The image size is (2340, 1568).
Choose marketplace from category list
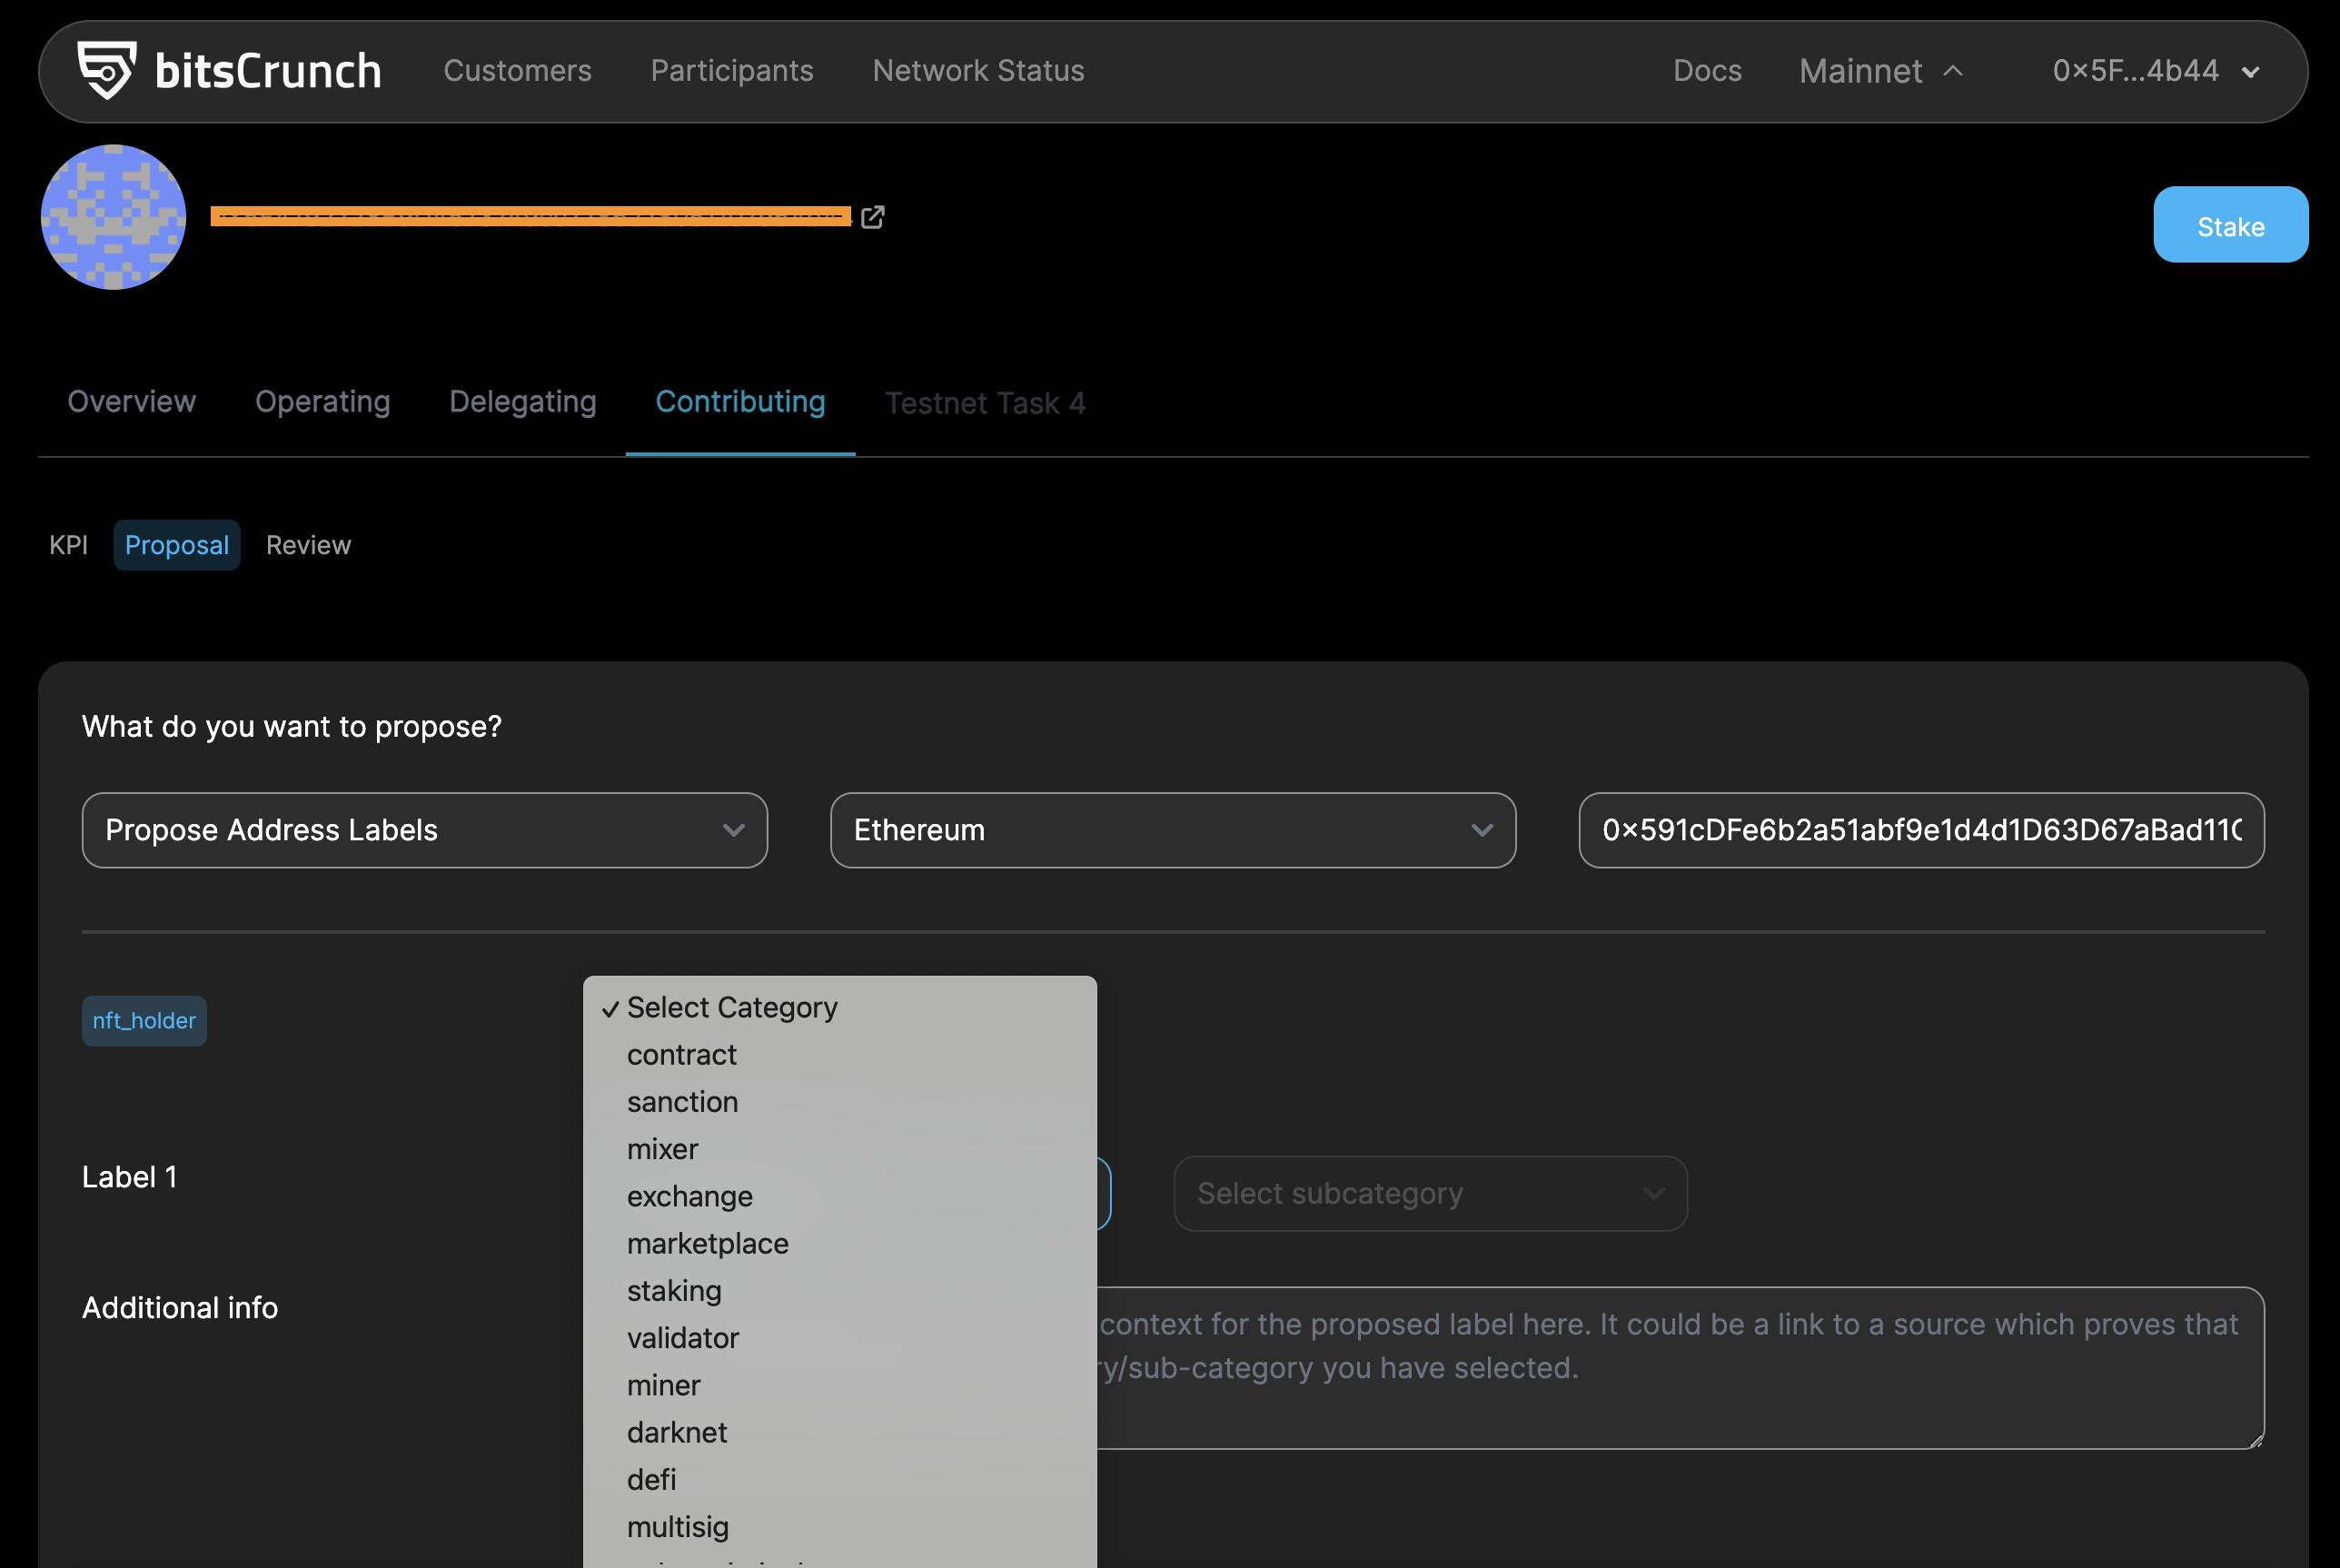click(x=839, y=1244)
